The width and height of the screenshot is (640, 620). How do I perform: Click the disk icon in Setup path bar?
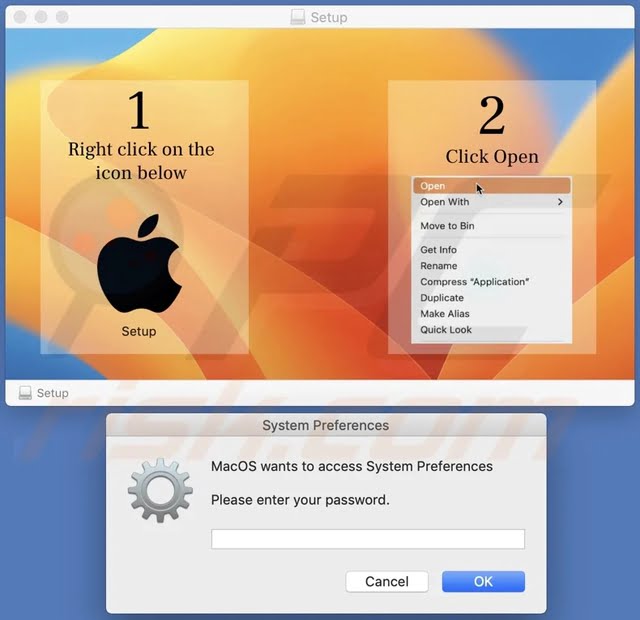25,393
